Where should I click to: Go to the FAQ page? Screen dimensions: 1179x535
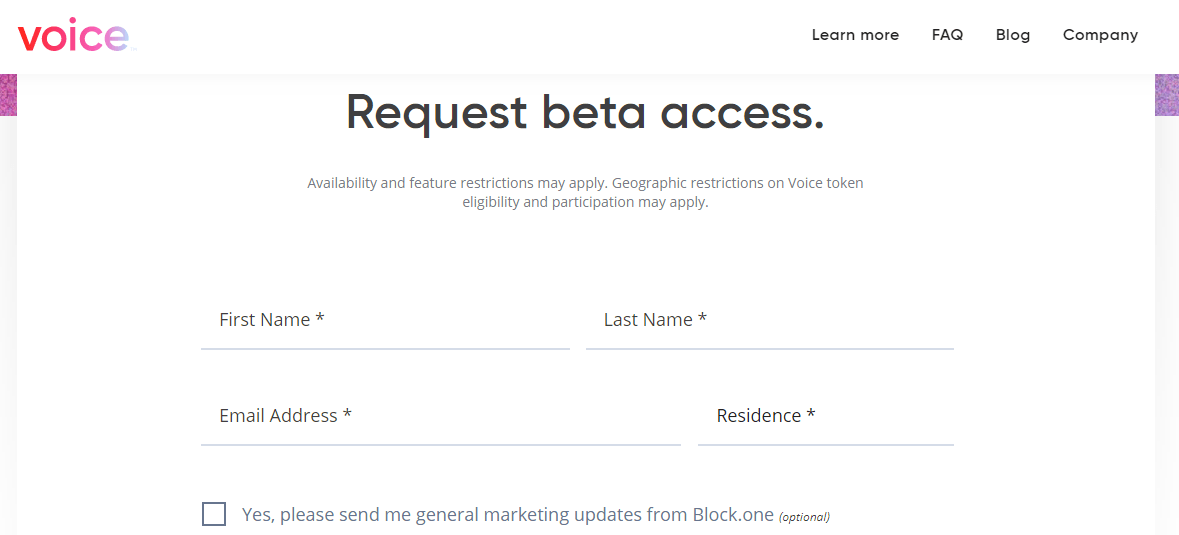[947, 35]
